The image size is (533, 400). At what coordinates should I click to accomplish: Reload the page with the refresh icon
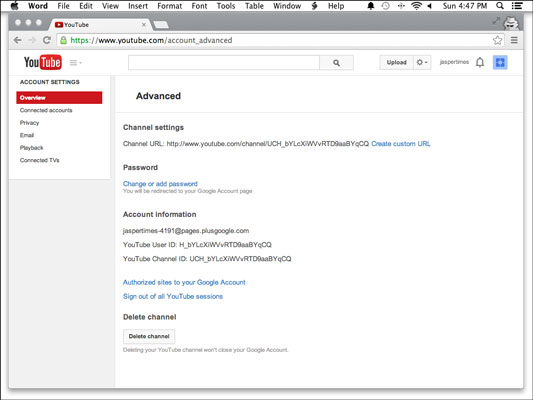pyautogui.click(x=47, y=40)
